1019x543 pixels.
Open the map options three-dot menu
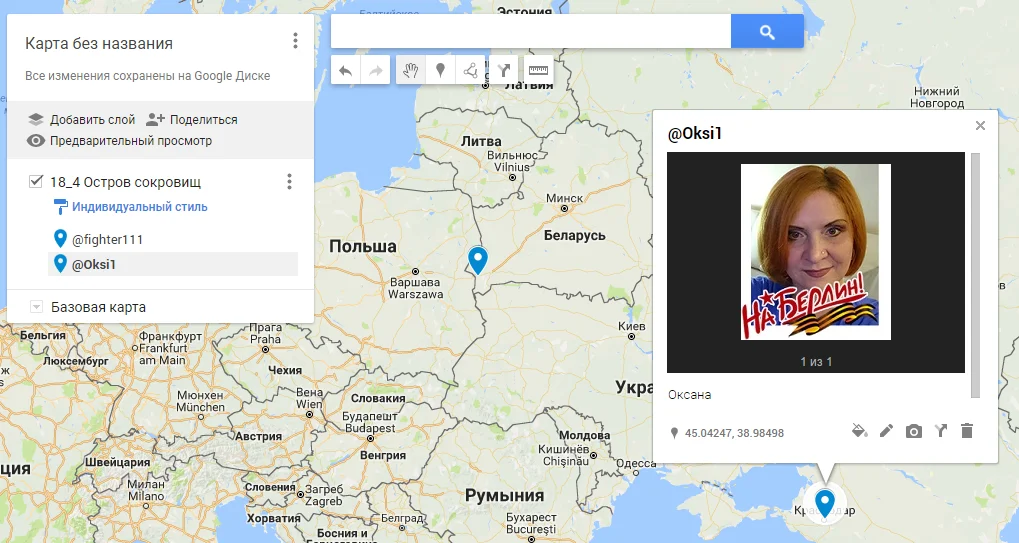click(x=295, y=41)
